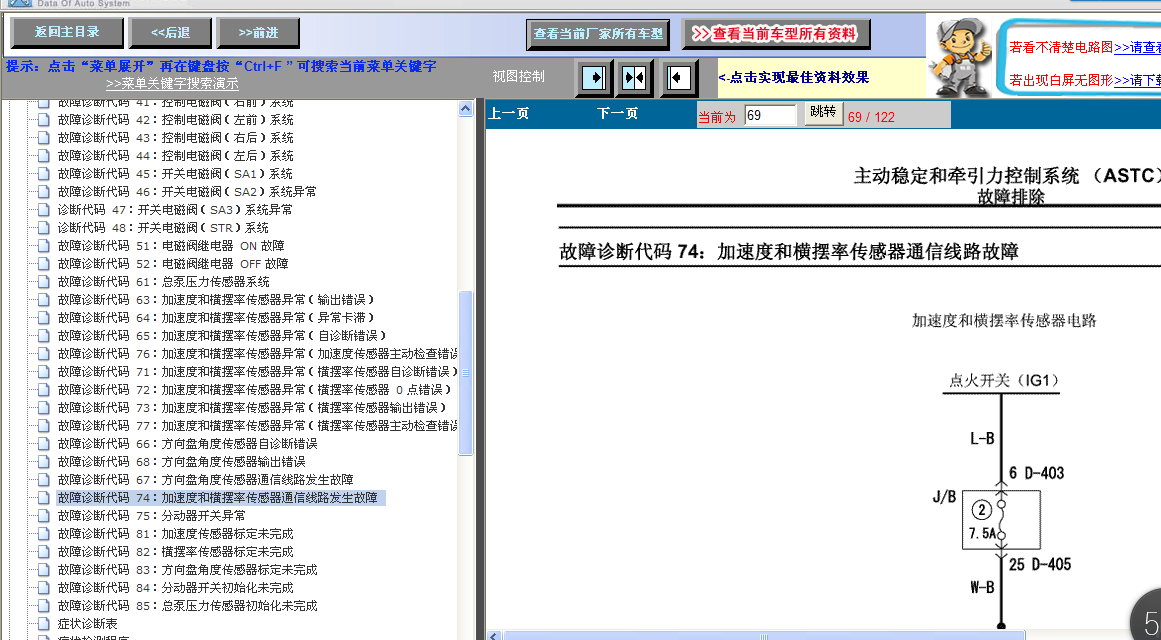Select 故障诊断代码 65 自诊断错误 entry
The height and width of the screenshot is (640, 1161).
222,336
